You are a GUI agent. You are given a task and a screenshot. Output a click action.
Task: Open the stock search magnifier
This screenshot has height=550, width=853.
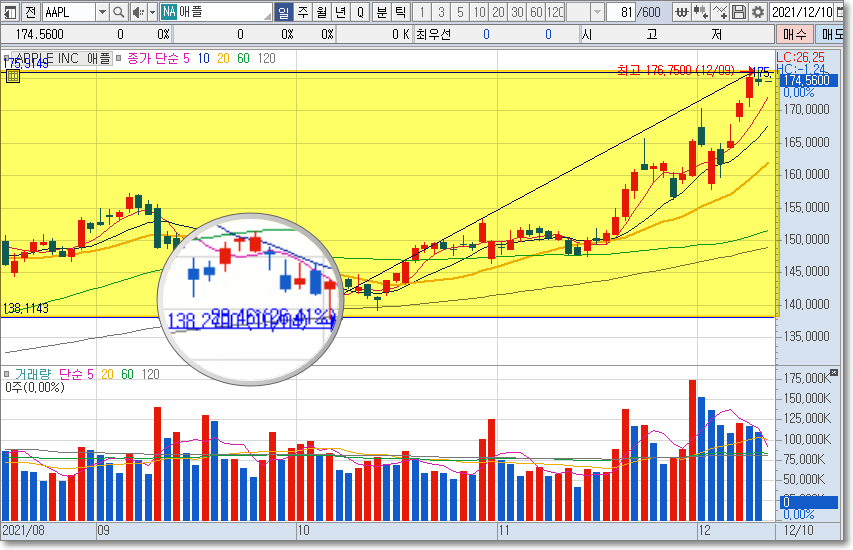click(x=119, y=11)
